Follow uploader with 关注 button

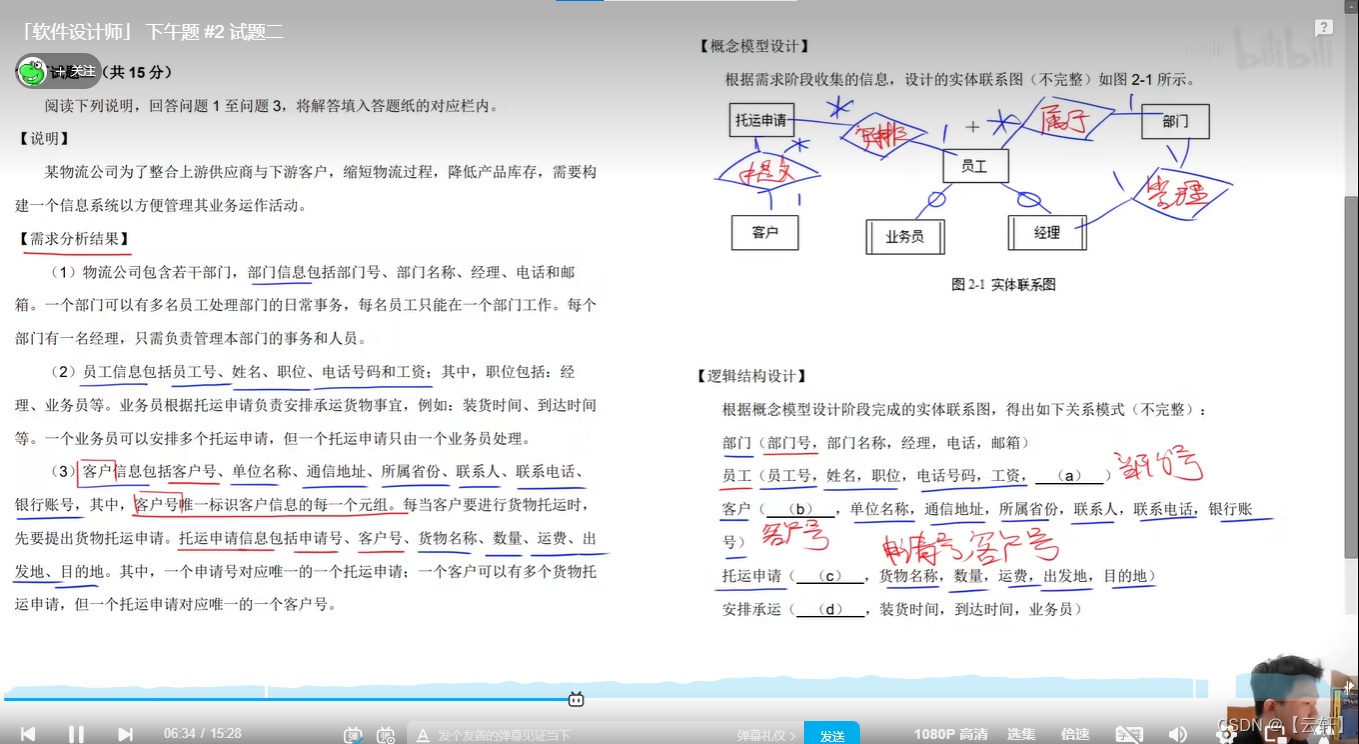pos(74,71)
